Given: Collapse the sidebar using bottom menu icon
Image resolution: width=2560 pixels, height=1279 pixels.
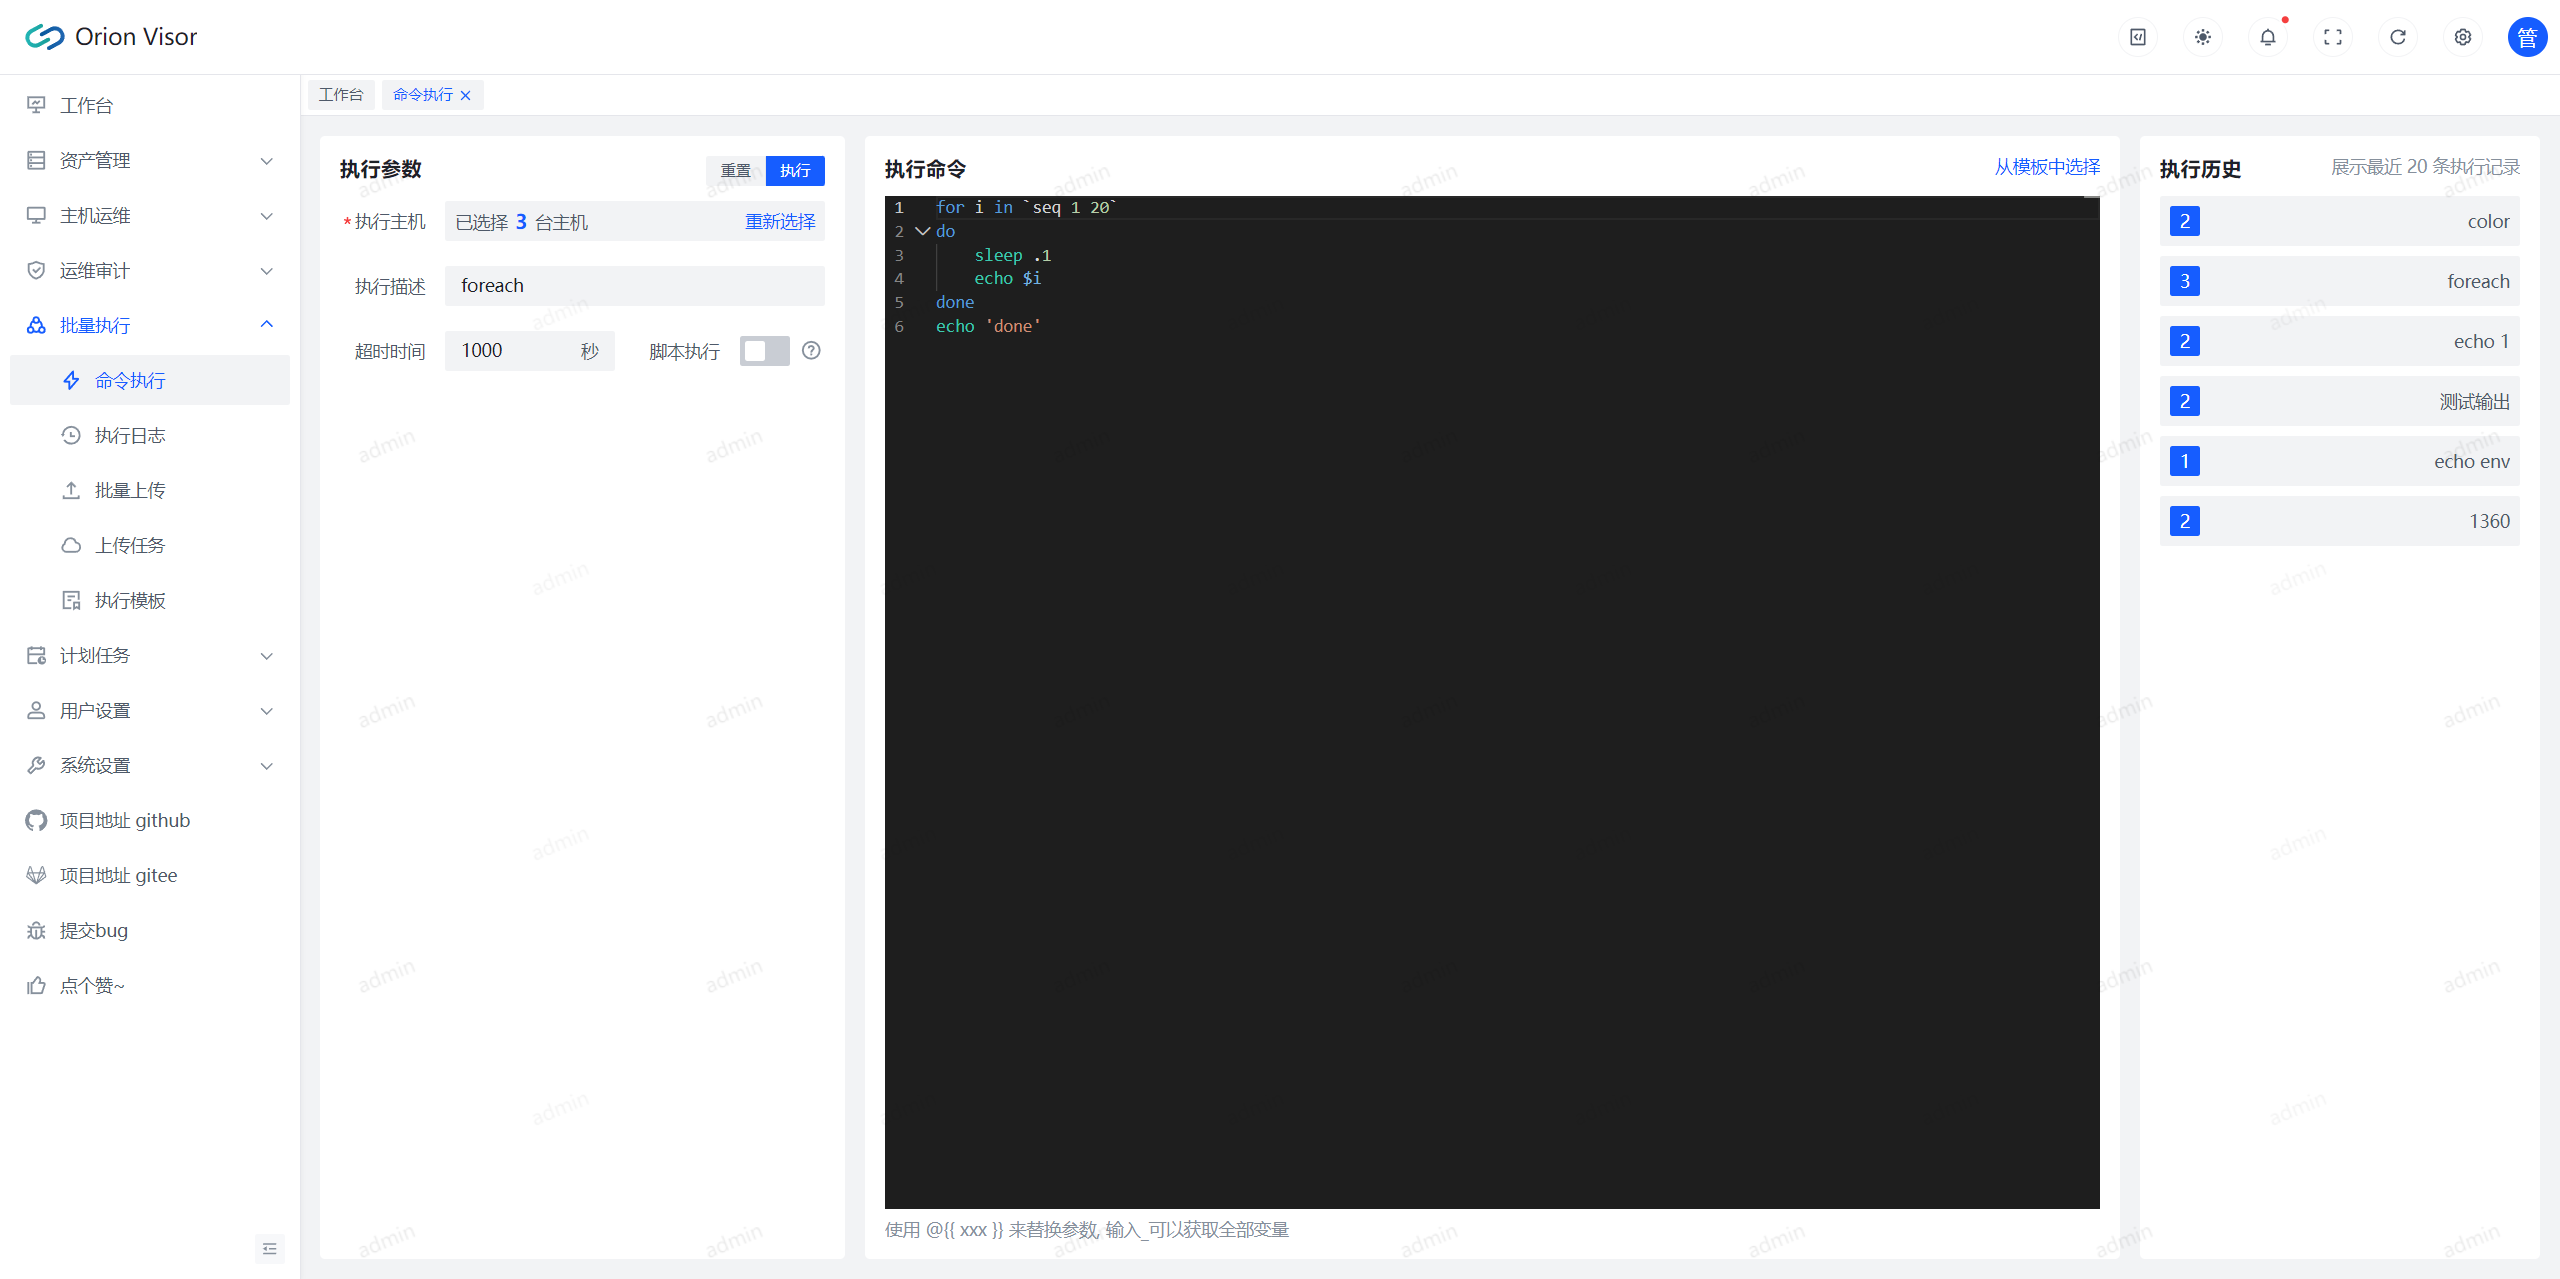Looking at the screenshot, I should point(269,1248).
